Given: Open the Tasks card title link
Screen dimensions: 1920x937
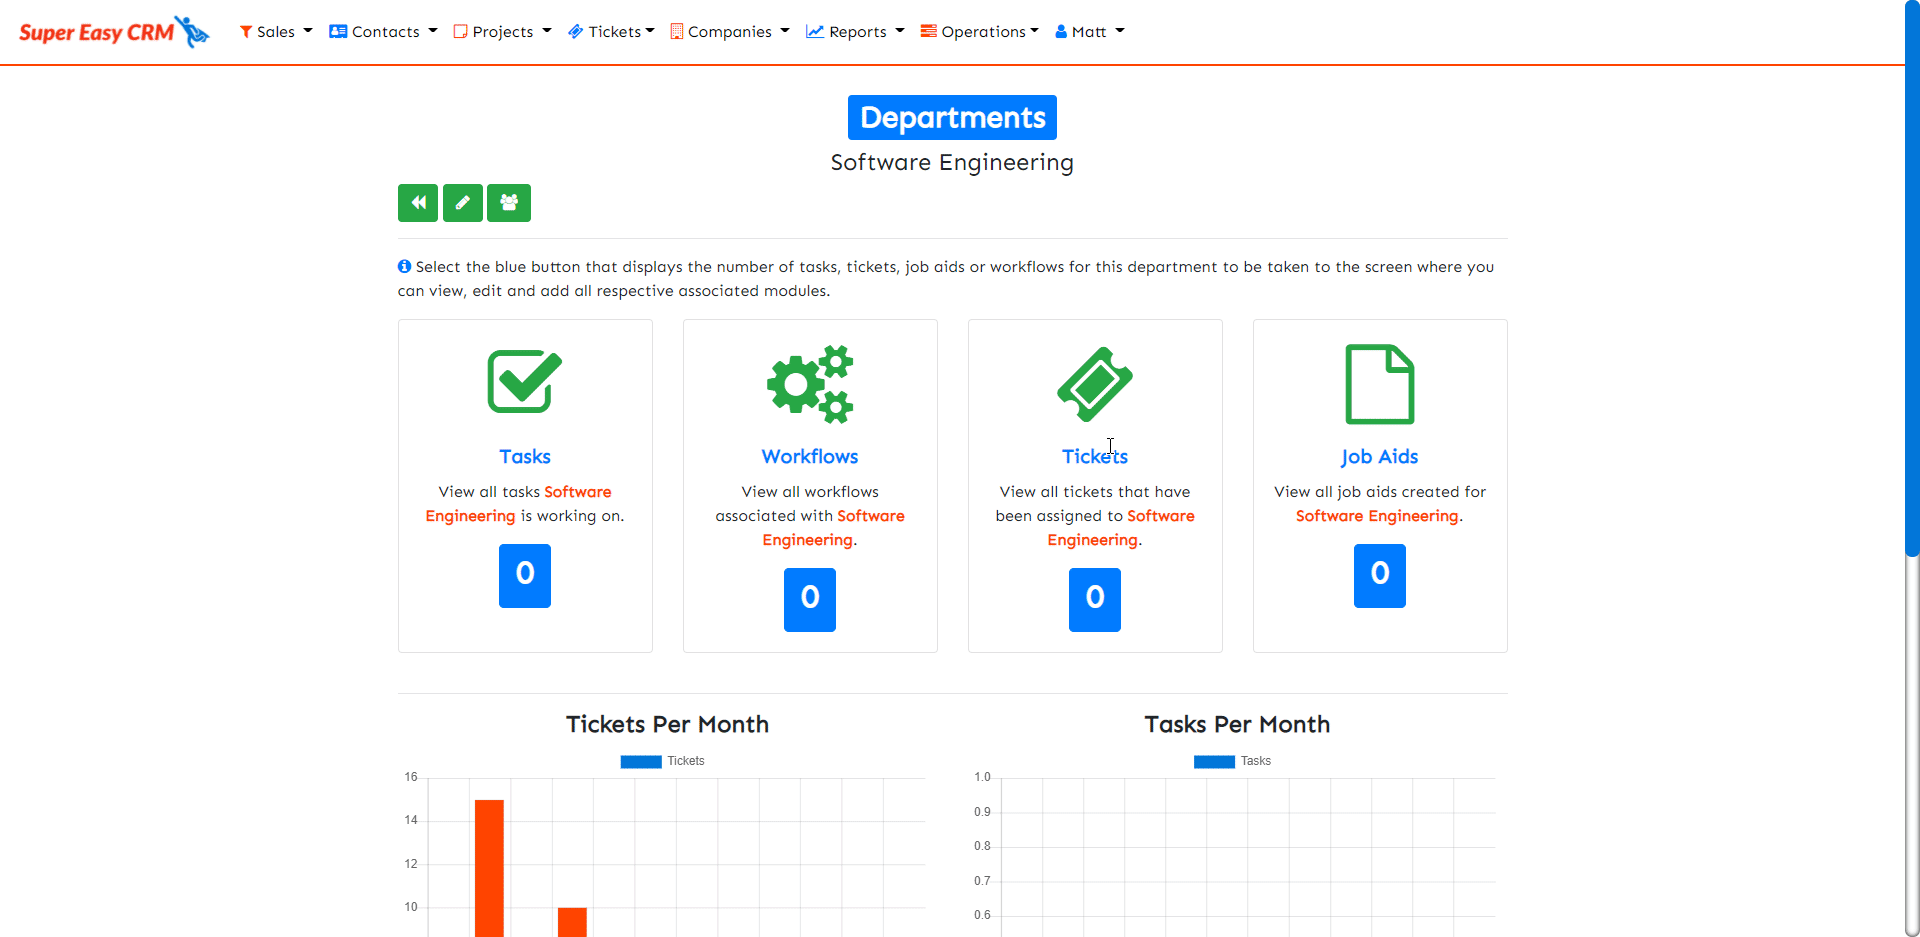Looking at the screenshot, I should tap(525, 457).
